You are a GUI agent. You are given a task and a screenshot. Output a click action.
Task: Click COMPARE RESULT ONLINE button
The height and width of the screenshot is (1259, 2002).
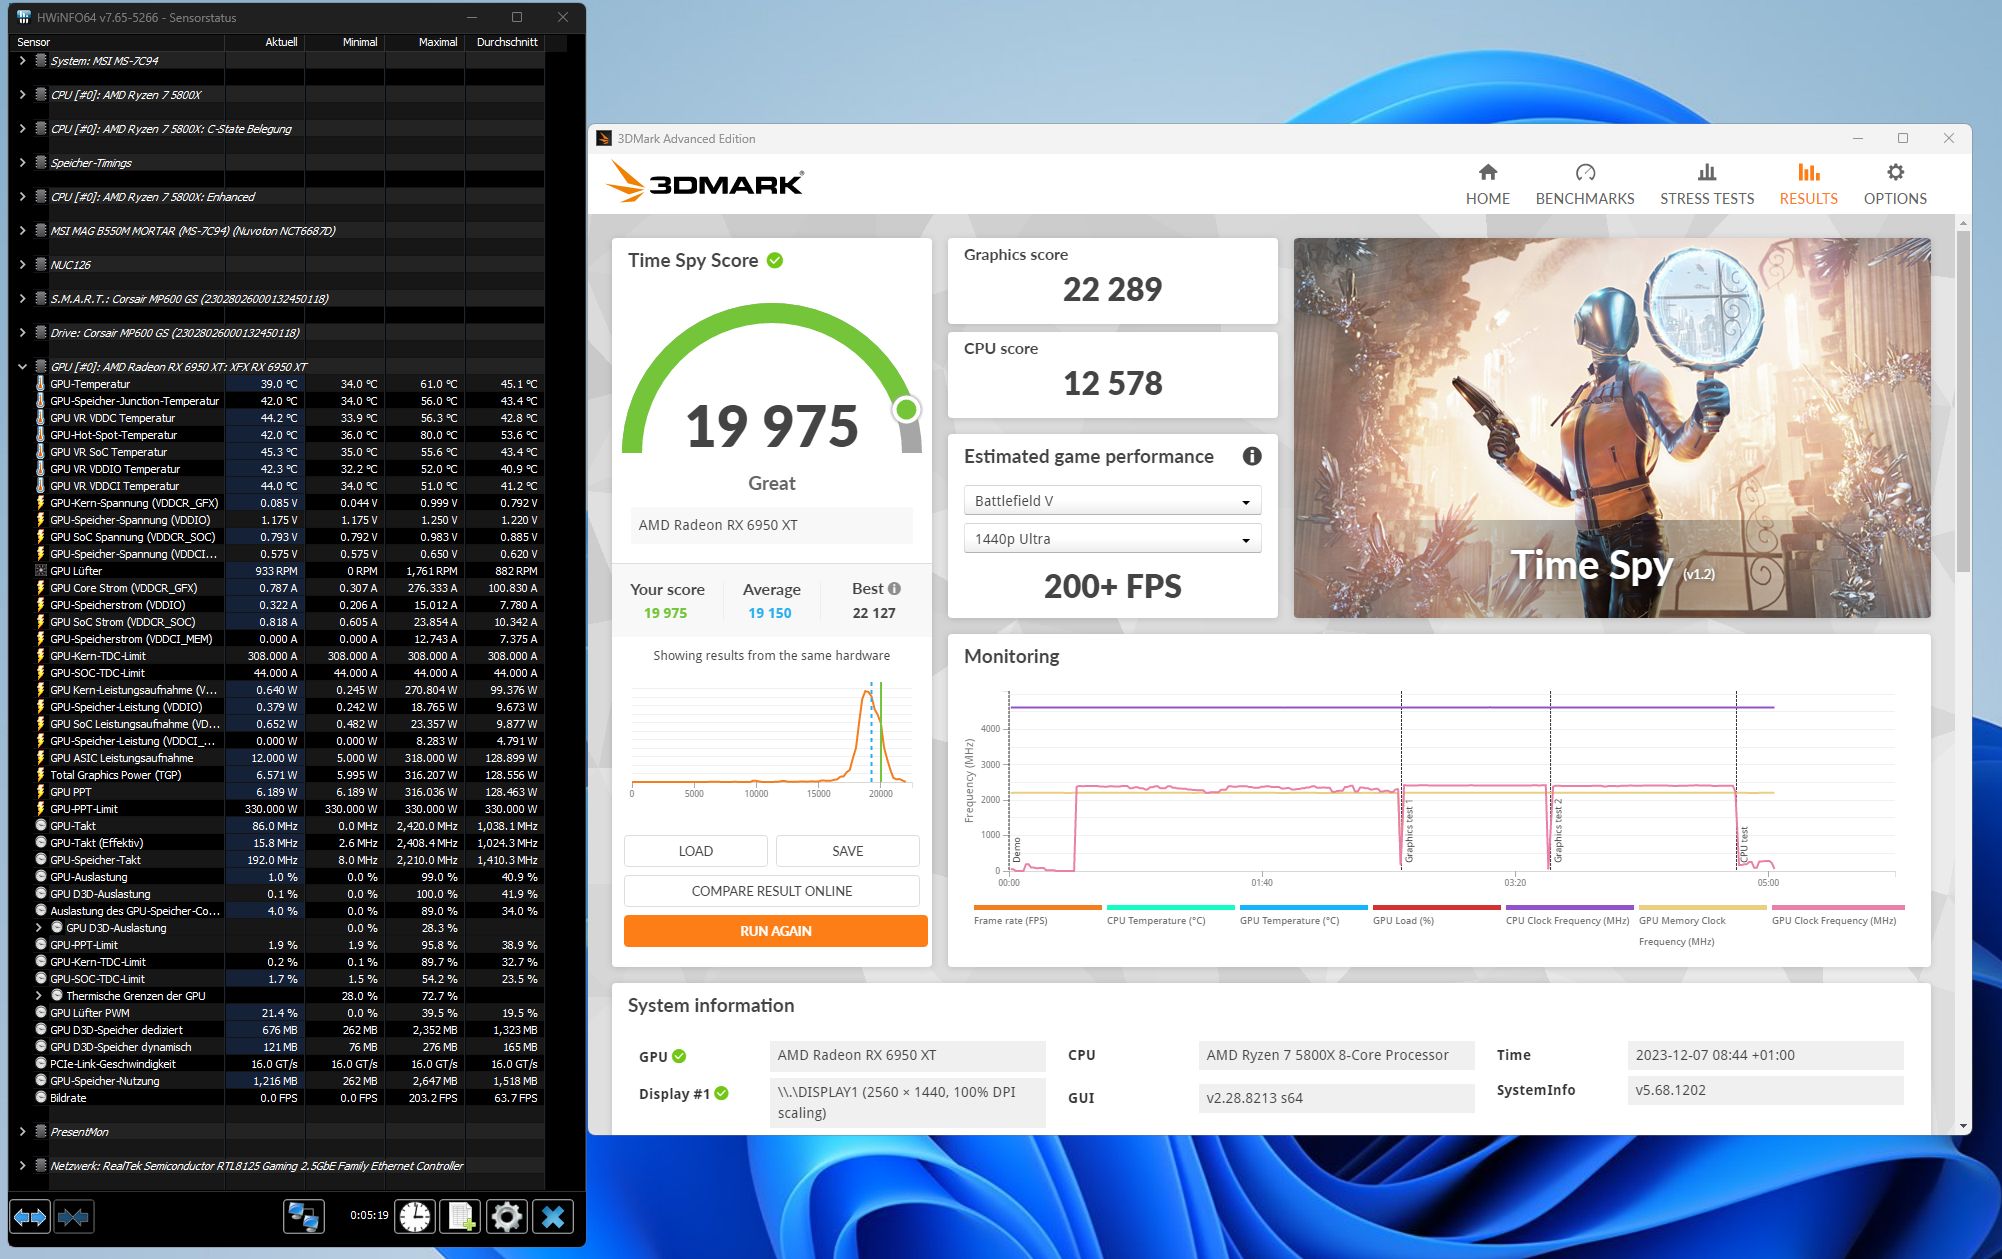[771, 891]
